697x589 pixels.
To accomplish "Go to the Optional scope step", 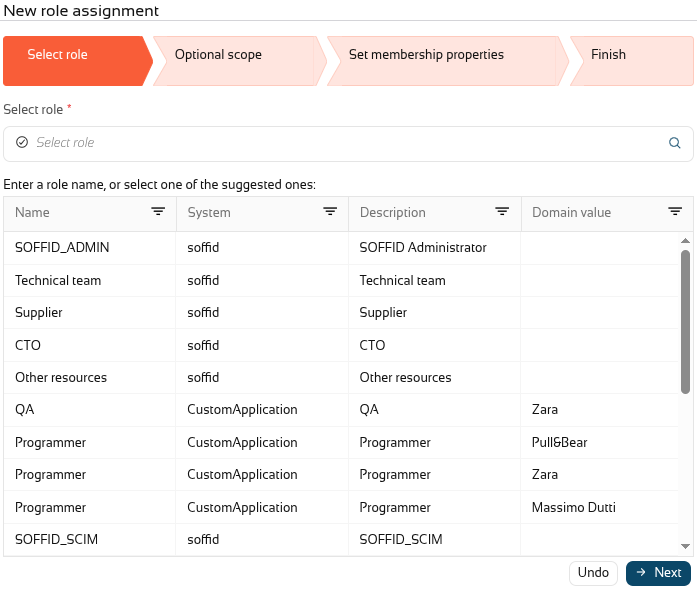I will [x=240, y=61].
